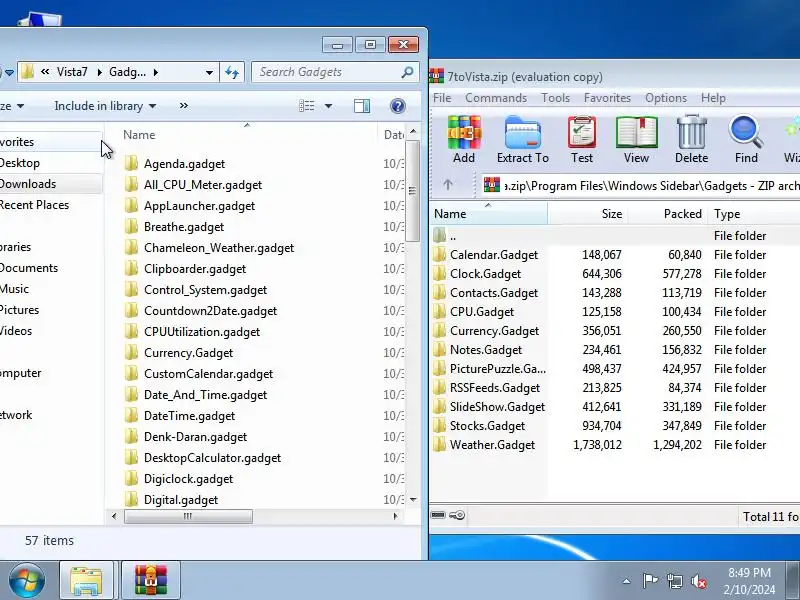The height and width of the screenshot is (600, 800).
Task: Open the WinRAR Options menu
Action: coord(666,98)
